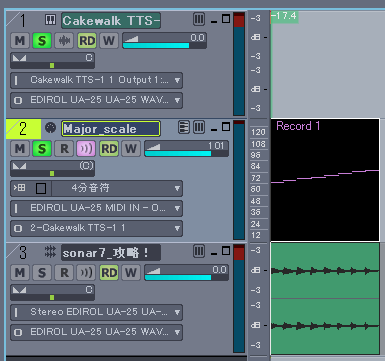Open the piano roll icon on track 2

coord(184,127)
